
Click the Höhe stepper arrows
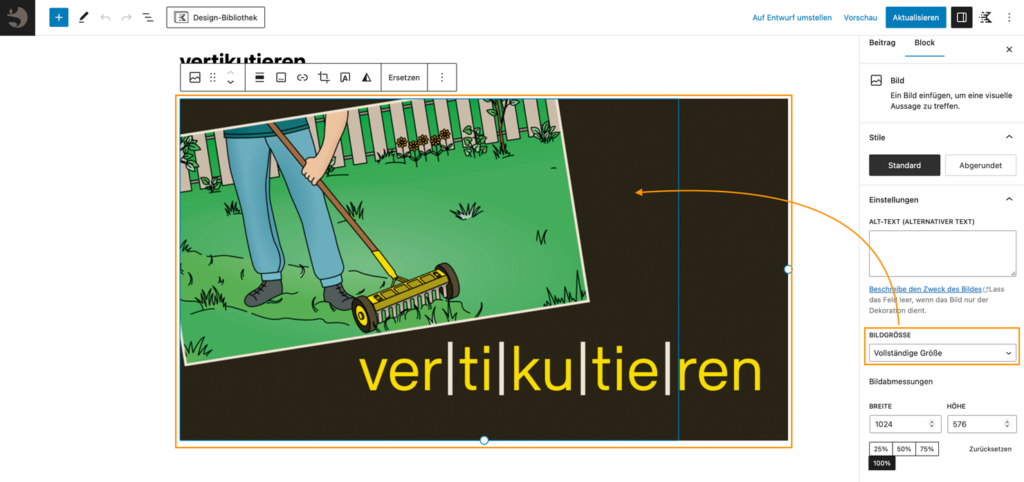[x=1008, y=424]
